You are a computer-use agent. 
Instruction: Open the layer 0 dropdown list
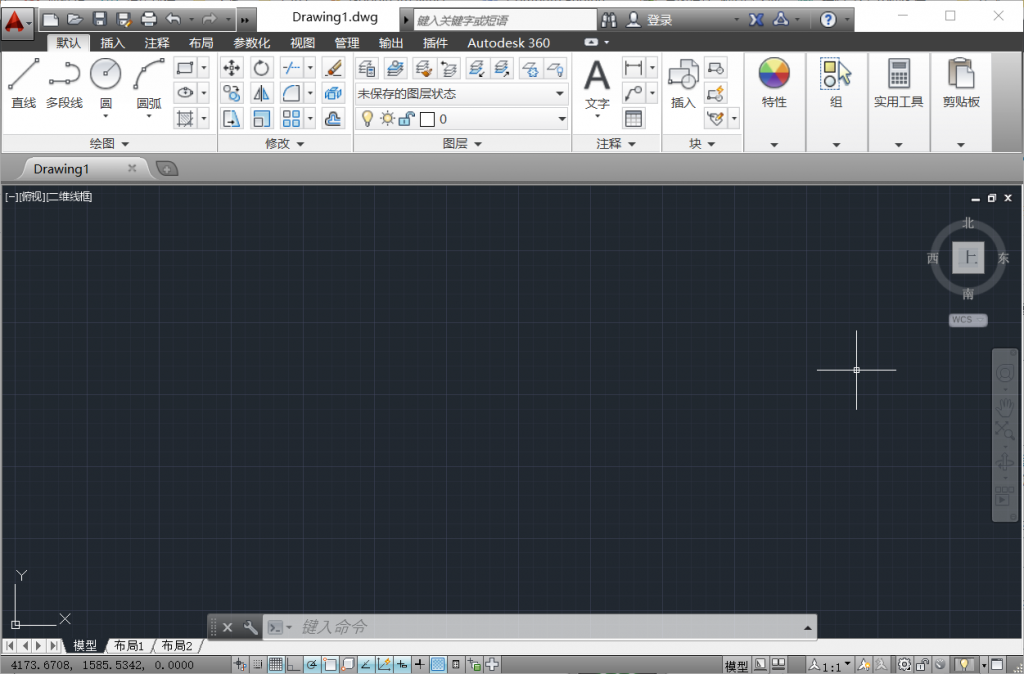(x=562, y=119)
